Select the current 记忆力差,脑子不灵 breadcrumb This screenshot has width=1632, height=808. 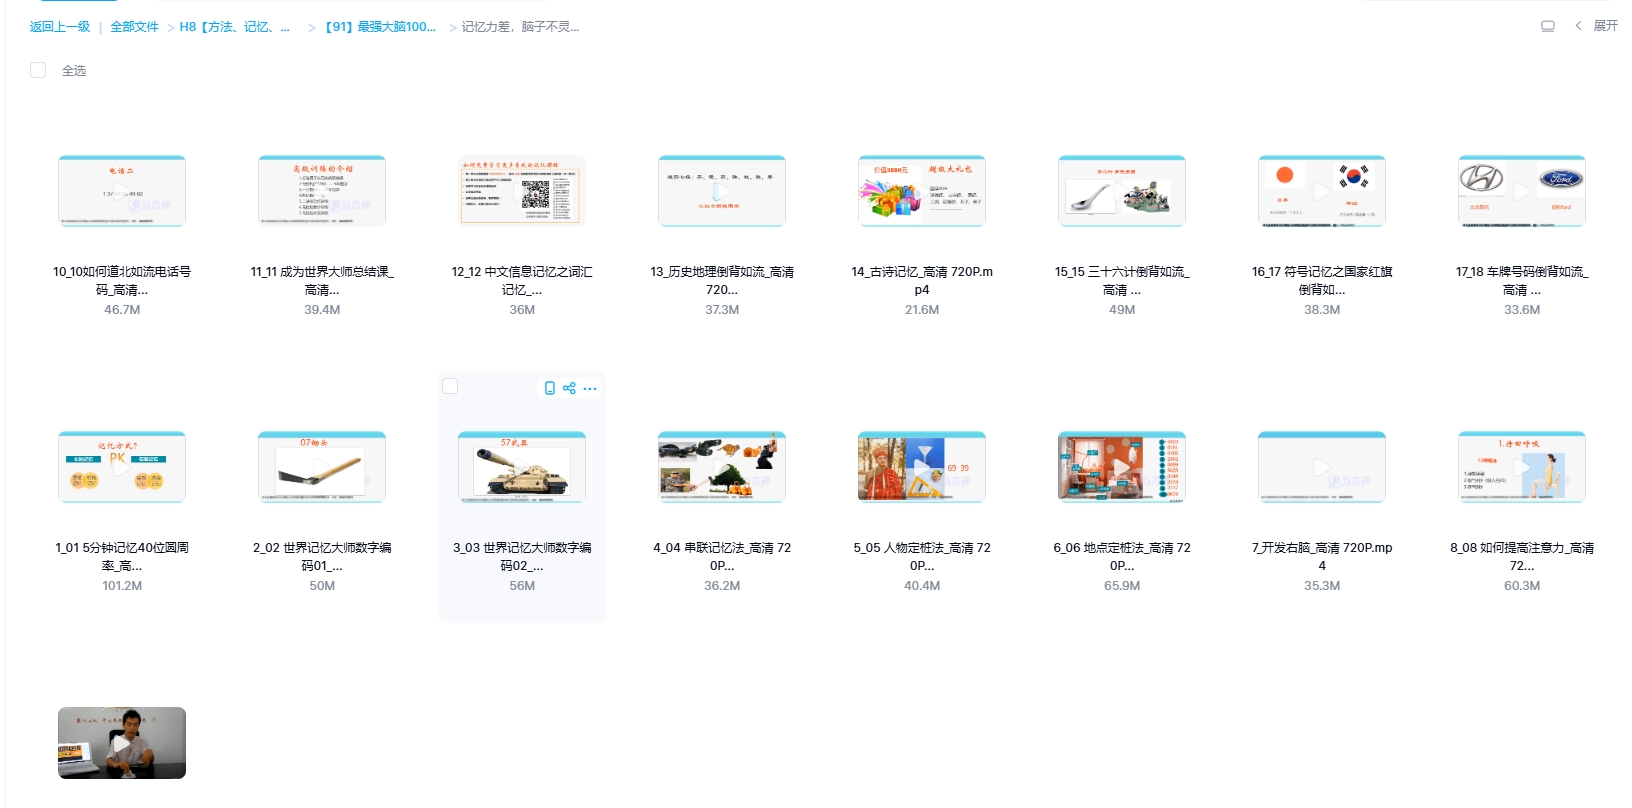pos(520,27)
